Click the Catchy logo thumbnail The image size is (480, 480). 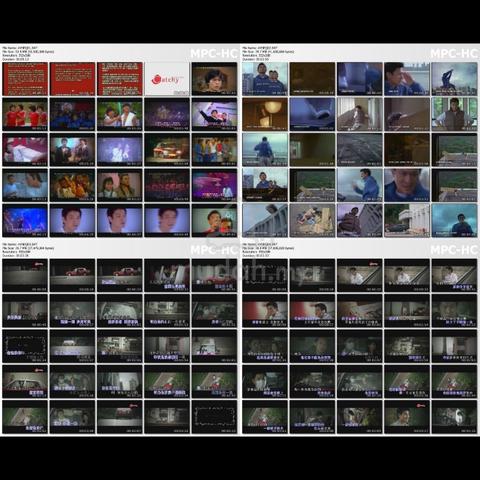167,79
